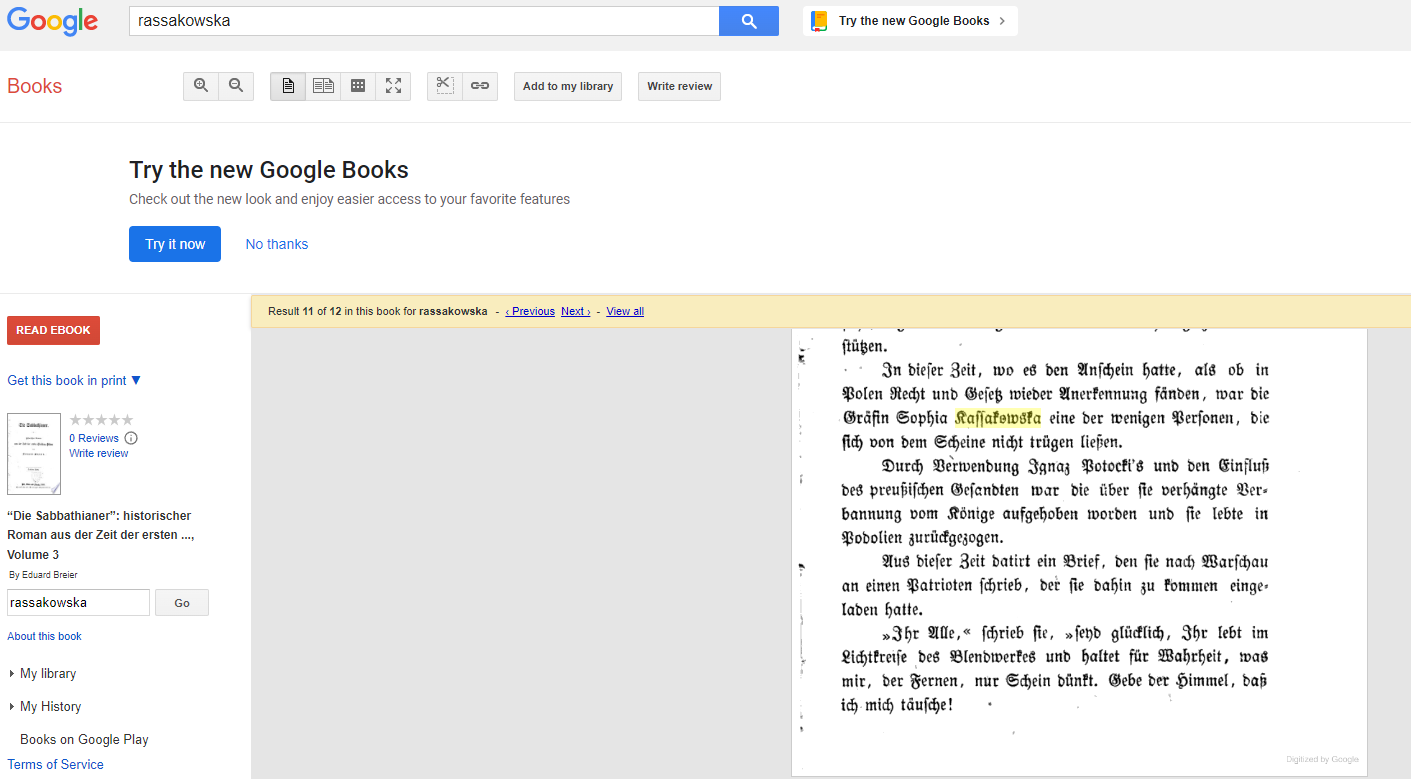This screenshot has width=1411, height=779.
Task: Click the READ EBOOK button
Action: [53, 330]
